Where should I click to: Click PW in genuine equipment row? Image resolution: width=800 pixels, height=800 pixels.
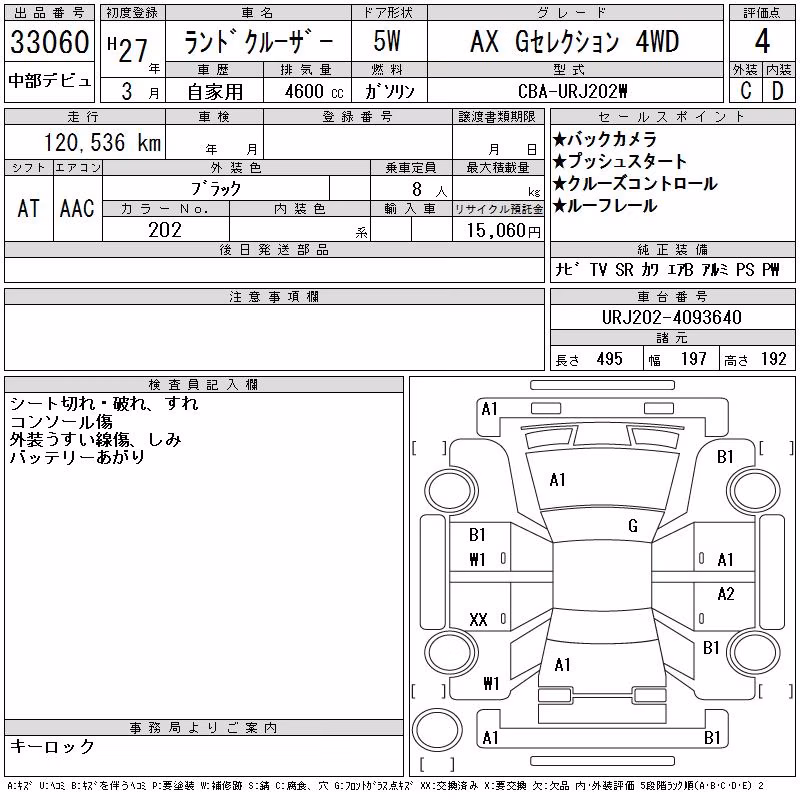[771, 269]
